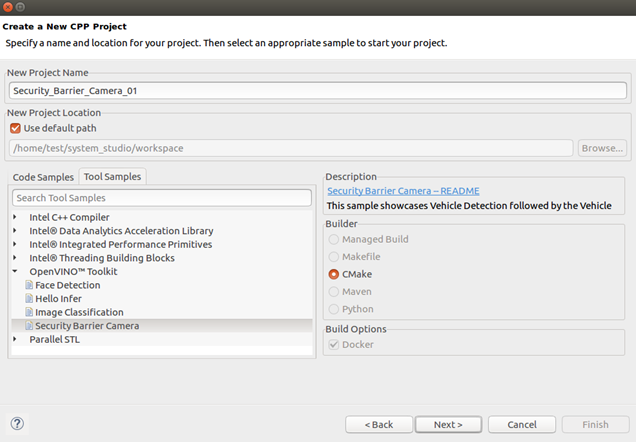Click the Hello Infer file icon
636x442 pixels.
click(x=29, y=298)
